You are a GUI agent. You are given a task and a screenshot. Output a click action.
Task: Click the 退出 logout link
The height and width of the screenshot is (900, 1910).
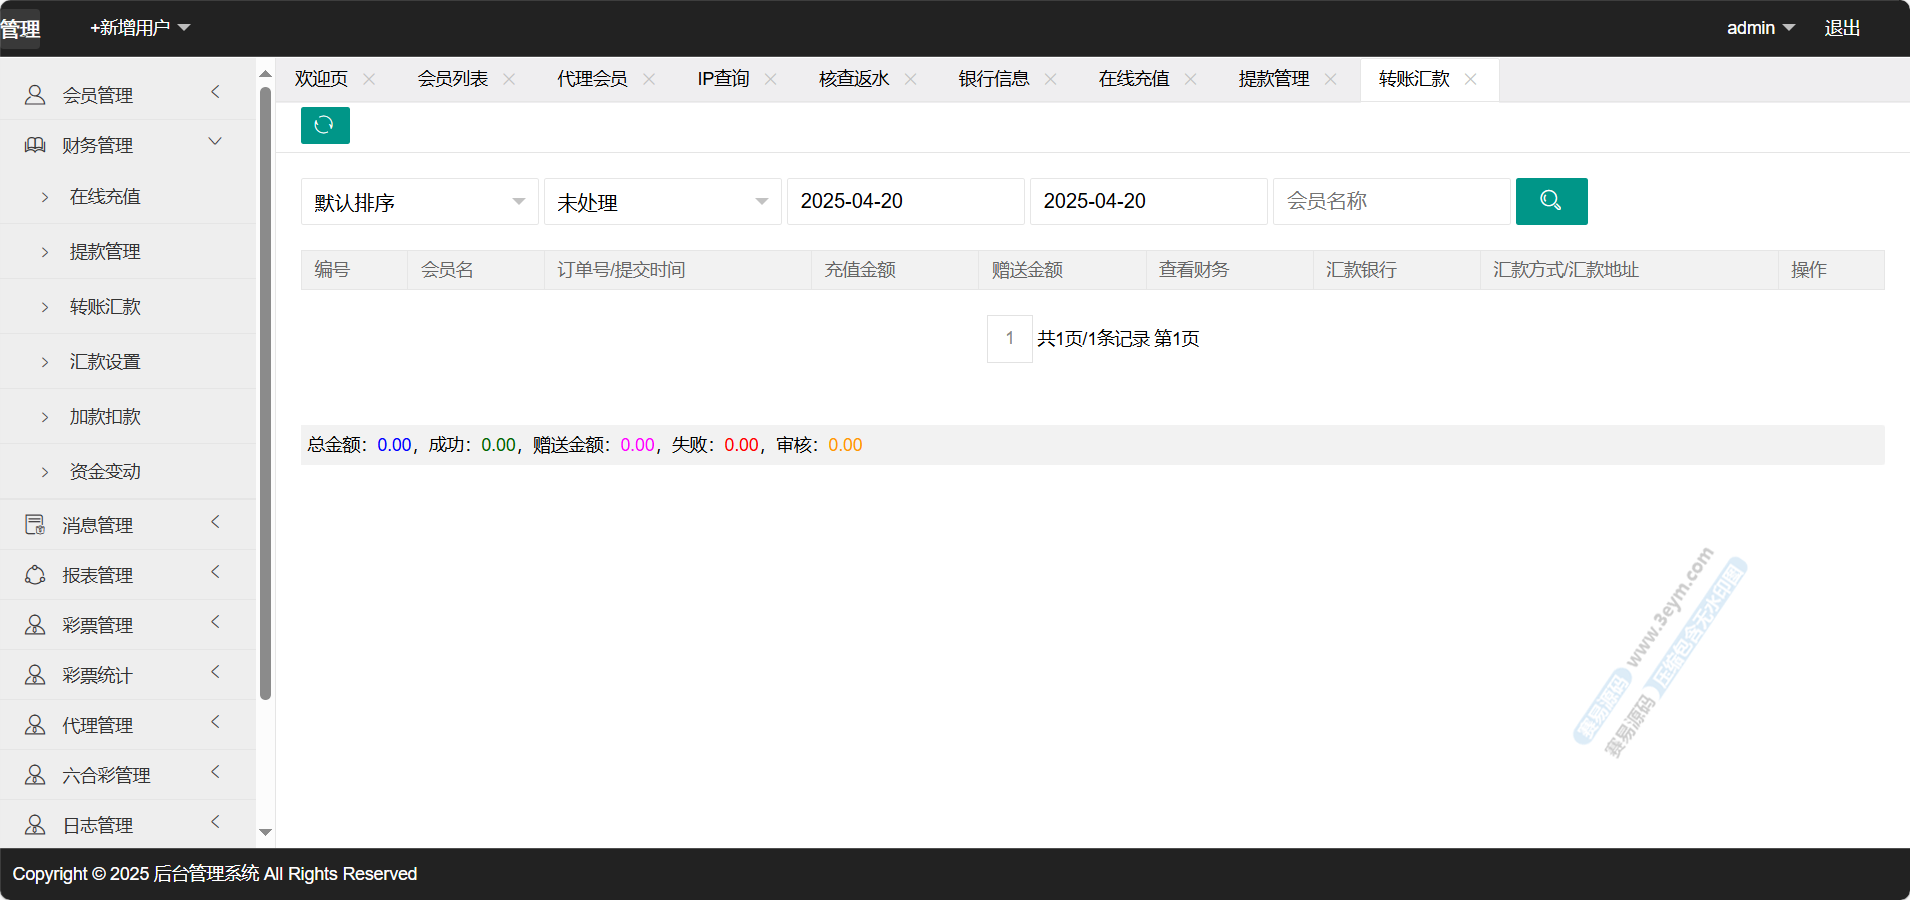coord(1841,28)
